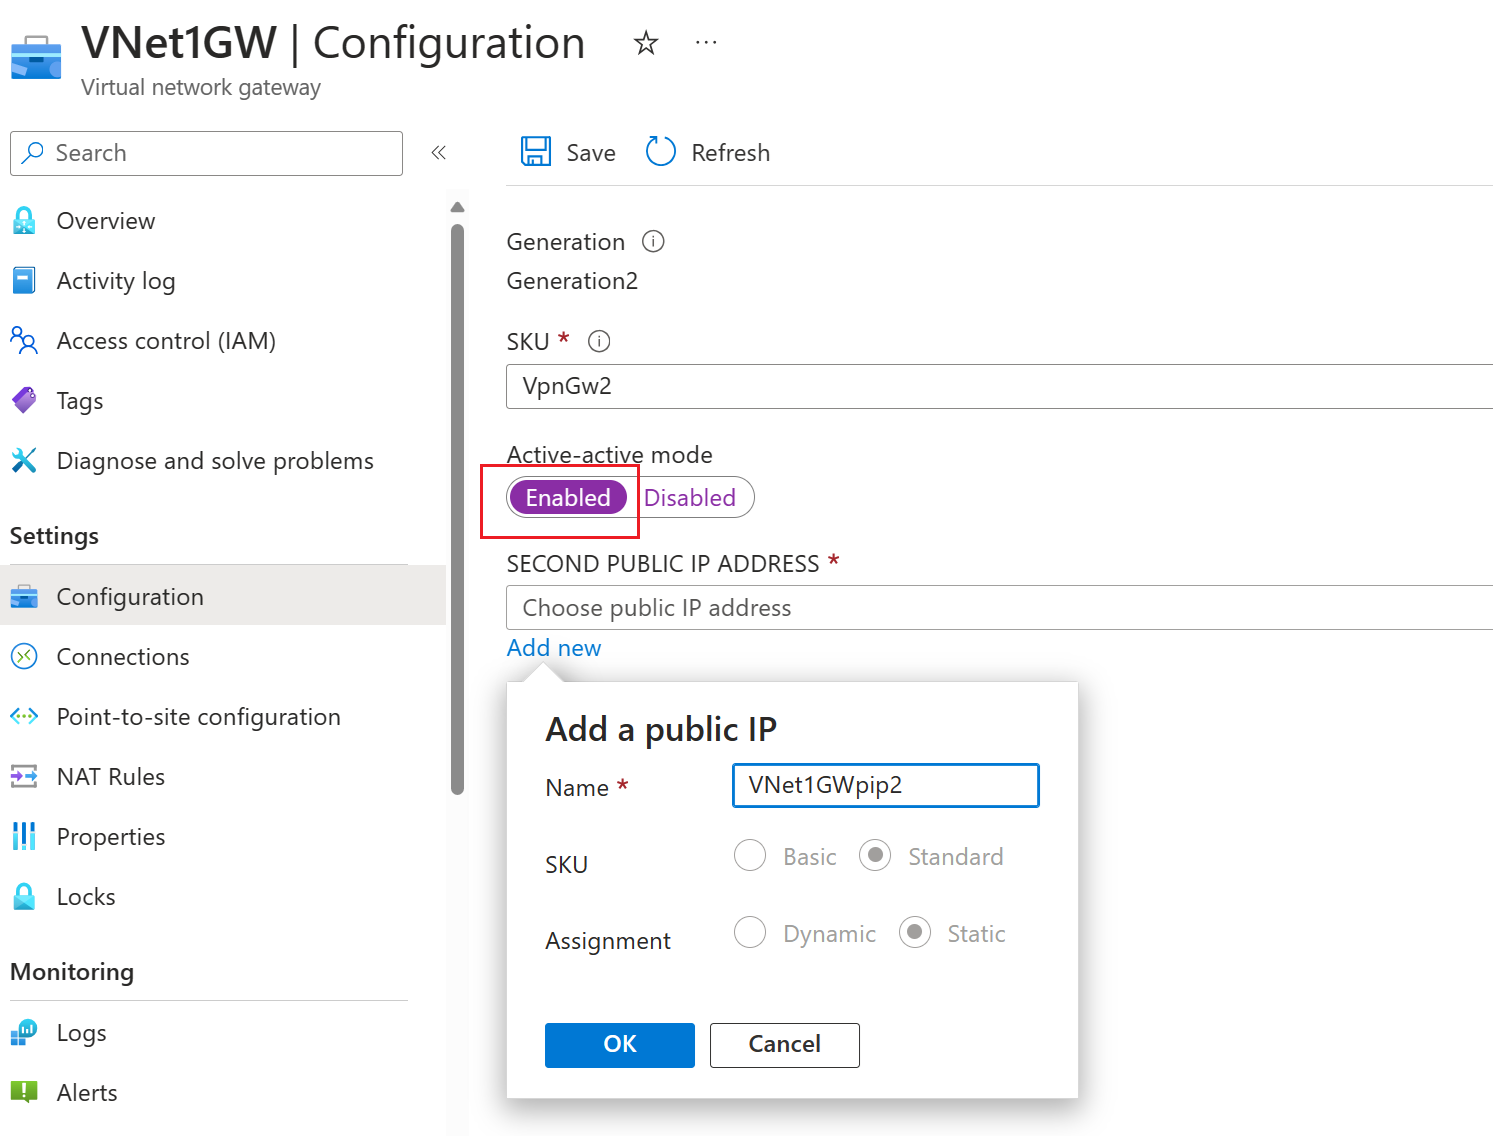Select the Basic SKU radio button
1493x1136 pixels.
(x=750, y=856)
